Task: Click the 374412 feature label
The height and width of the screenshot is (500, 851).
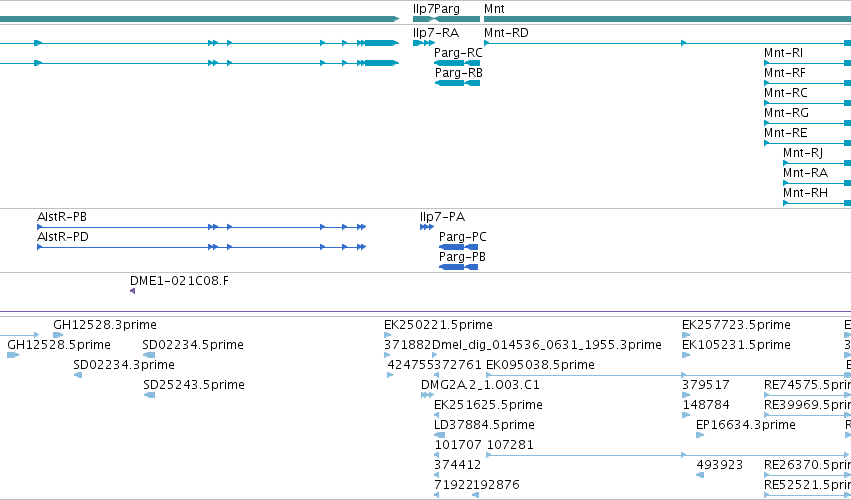Action: click(457, 465)
